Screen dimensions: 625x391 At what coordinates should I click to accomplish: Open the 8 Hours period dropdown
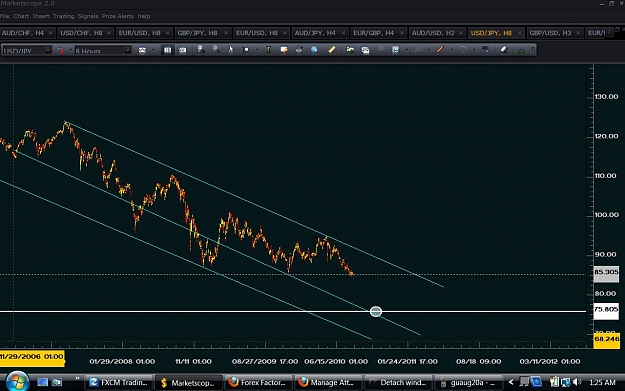127,50
